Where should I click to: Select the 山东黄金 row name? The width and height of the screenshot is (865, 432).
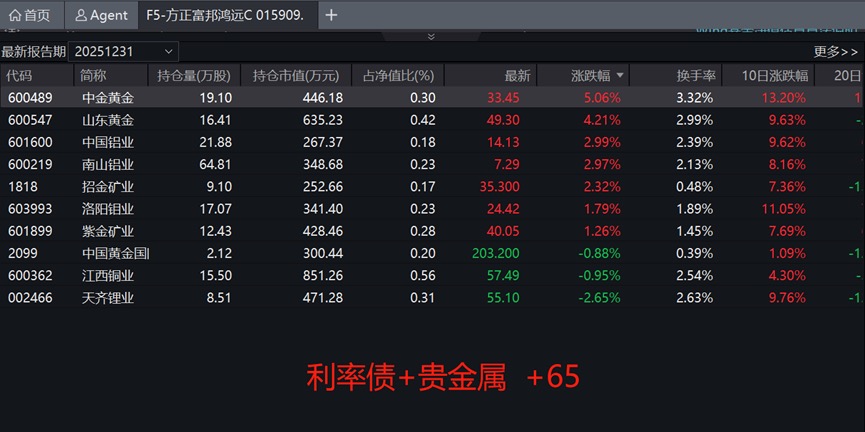(x=108, y=120)
